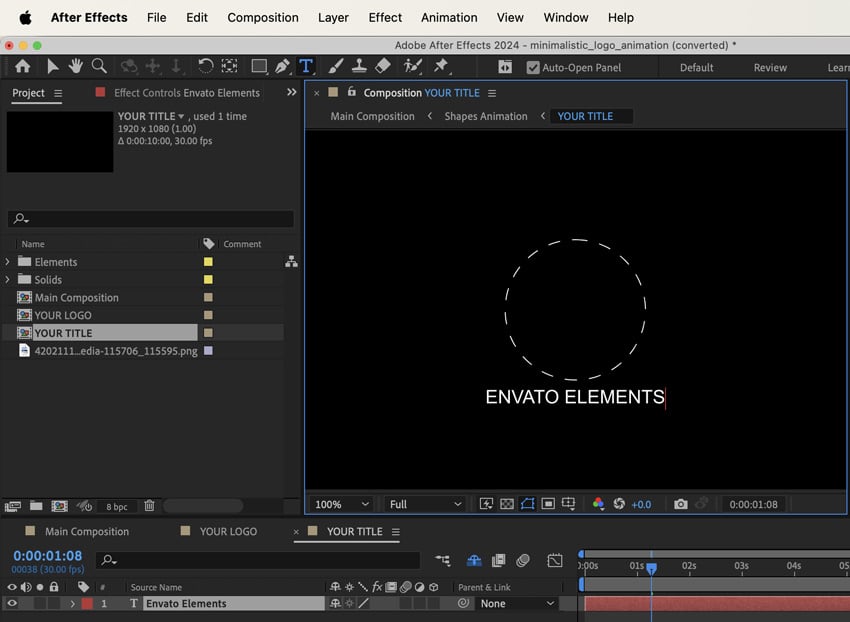Select the Selection arrow tool
This screenshot has width=850, height=622.
(x=53, y=66)
